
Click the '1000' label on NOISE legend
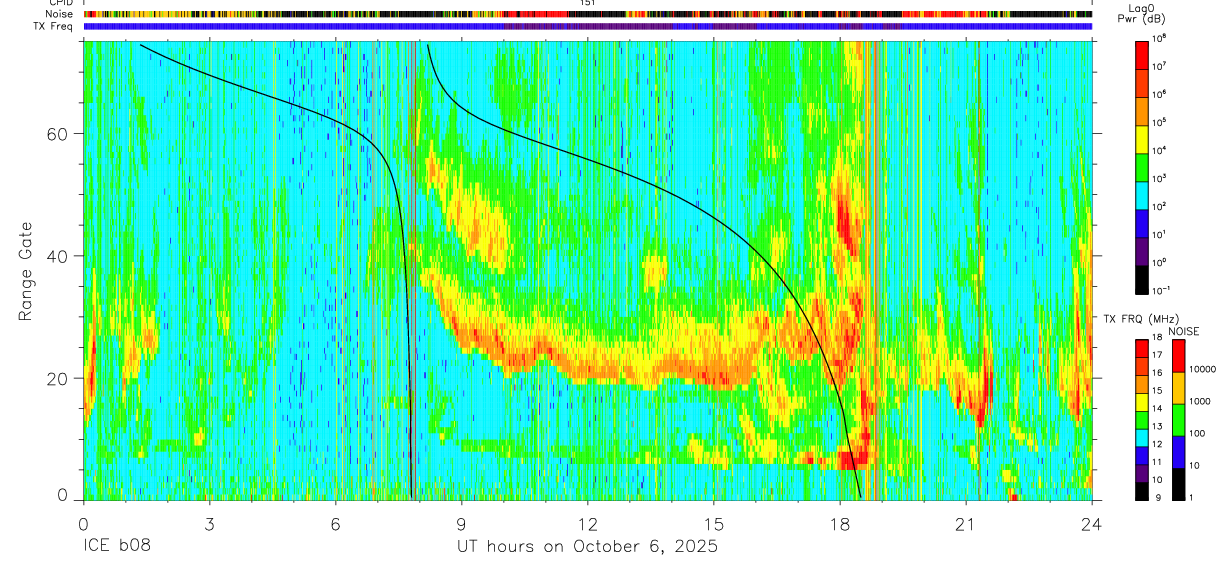[x=1199, y=401]
